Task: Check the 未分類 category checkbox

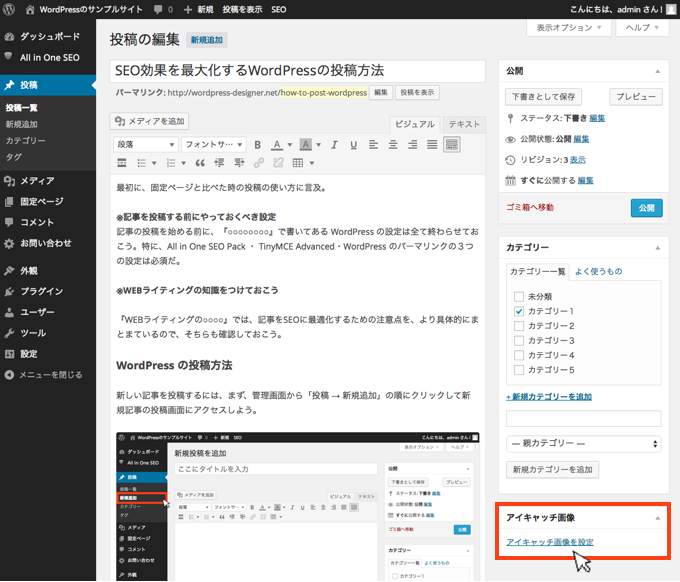Action: click(519, 297)
